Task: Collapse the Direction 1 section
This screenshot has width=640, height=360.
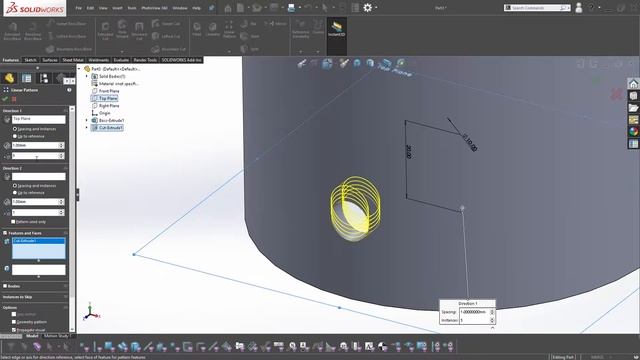Action: (65, 111)
